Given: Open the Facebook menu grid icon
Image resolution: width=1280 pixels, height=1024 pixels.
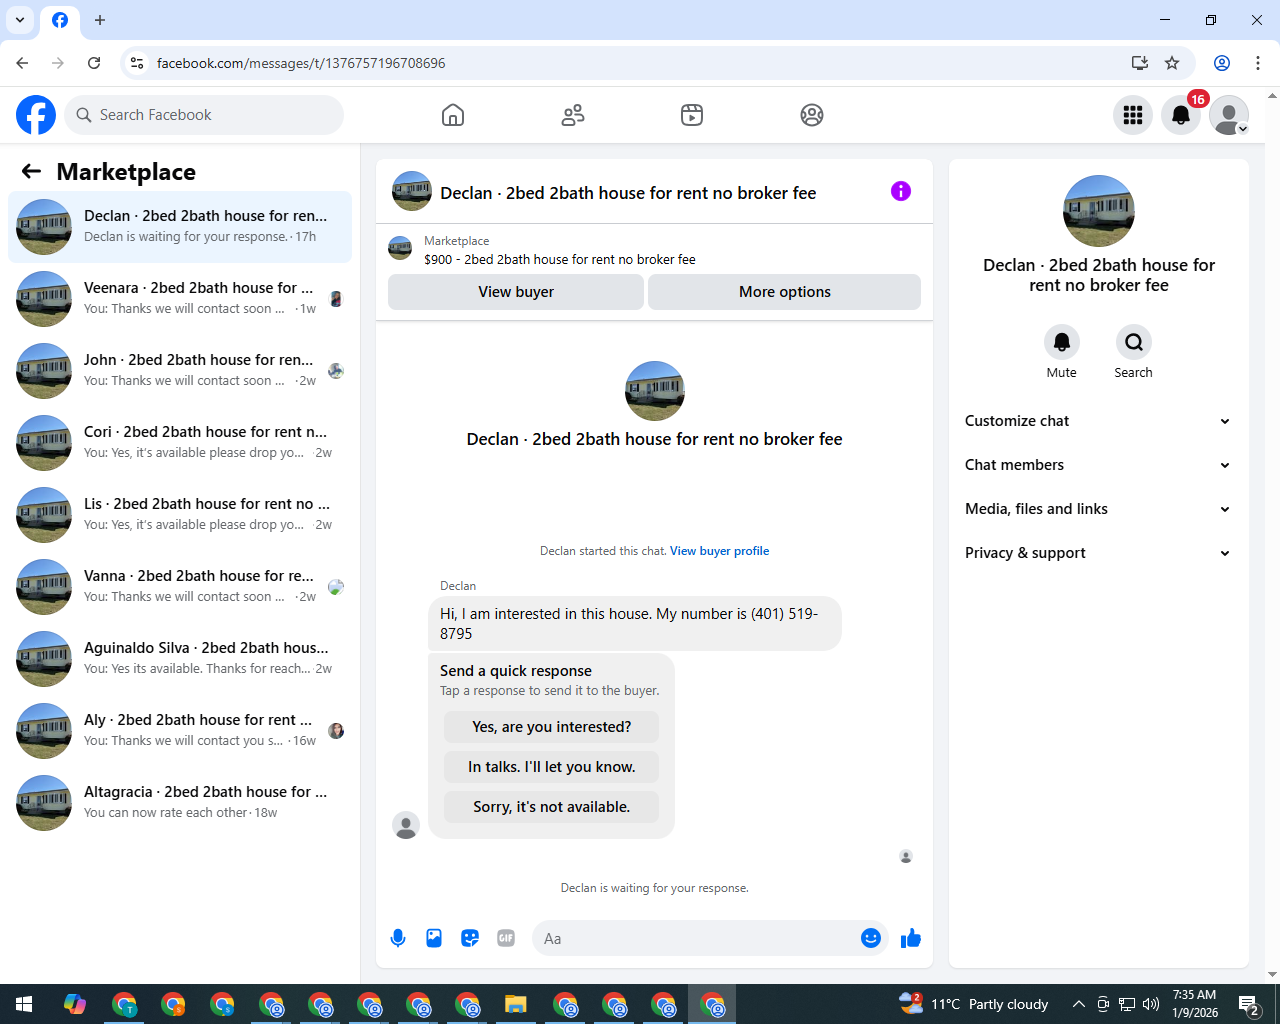Looking at the screenshot, I should pos(1133,115).
